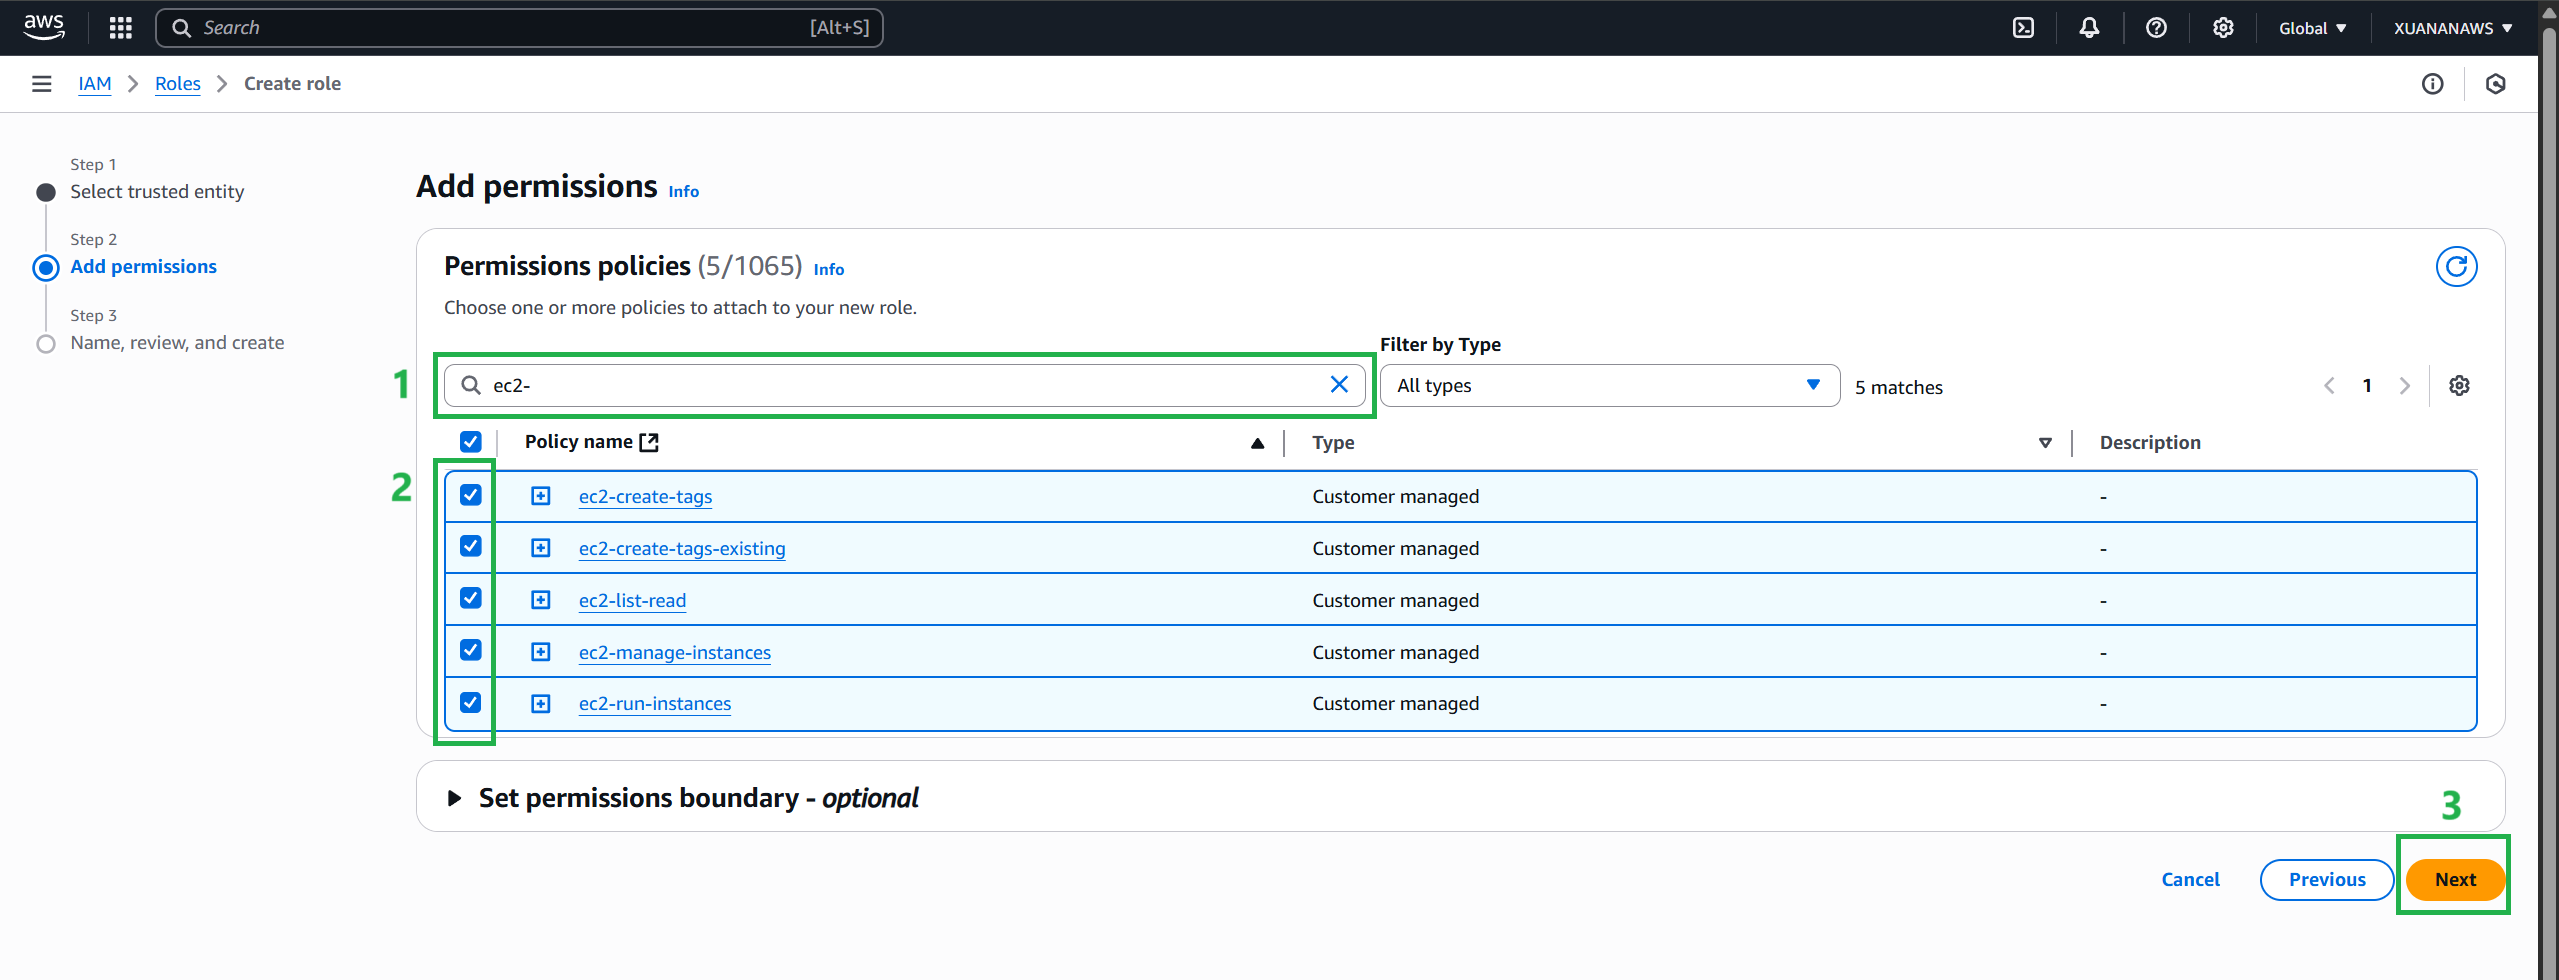The width and height of the screenshot is (2559, 980).
Task: Expand Set permissions boundary section
Action: [x=455, y=798]
